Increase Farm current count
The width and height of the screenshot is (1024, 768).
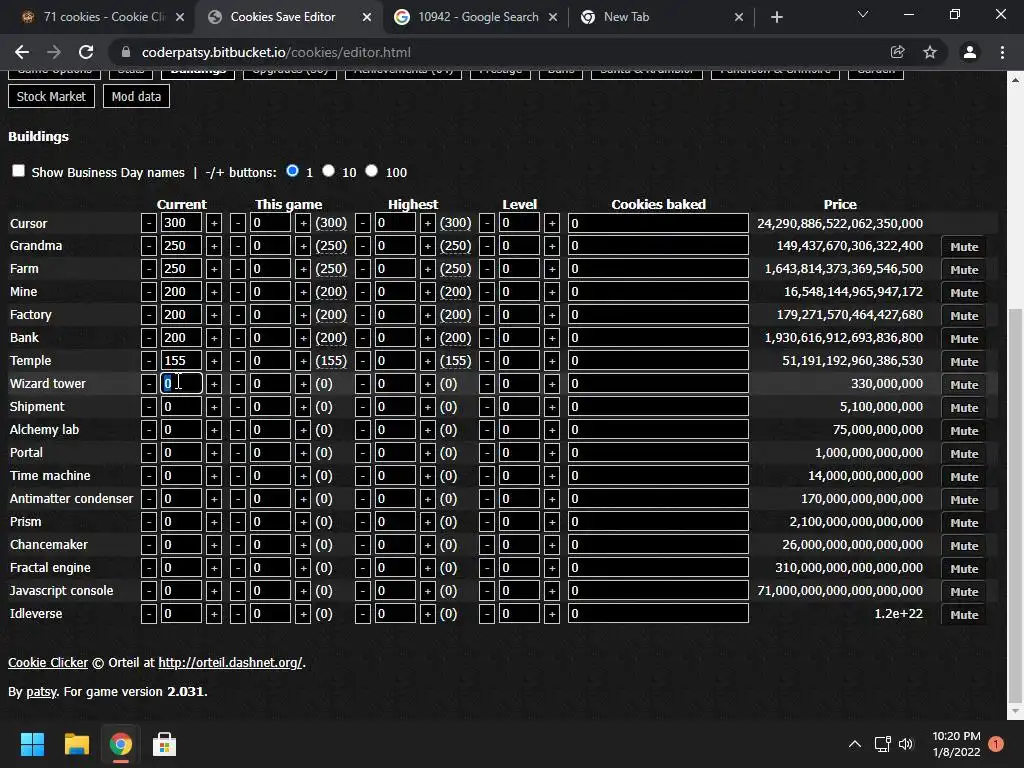(214, 269)
